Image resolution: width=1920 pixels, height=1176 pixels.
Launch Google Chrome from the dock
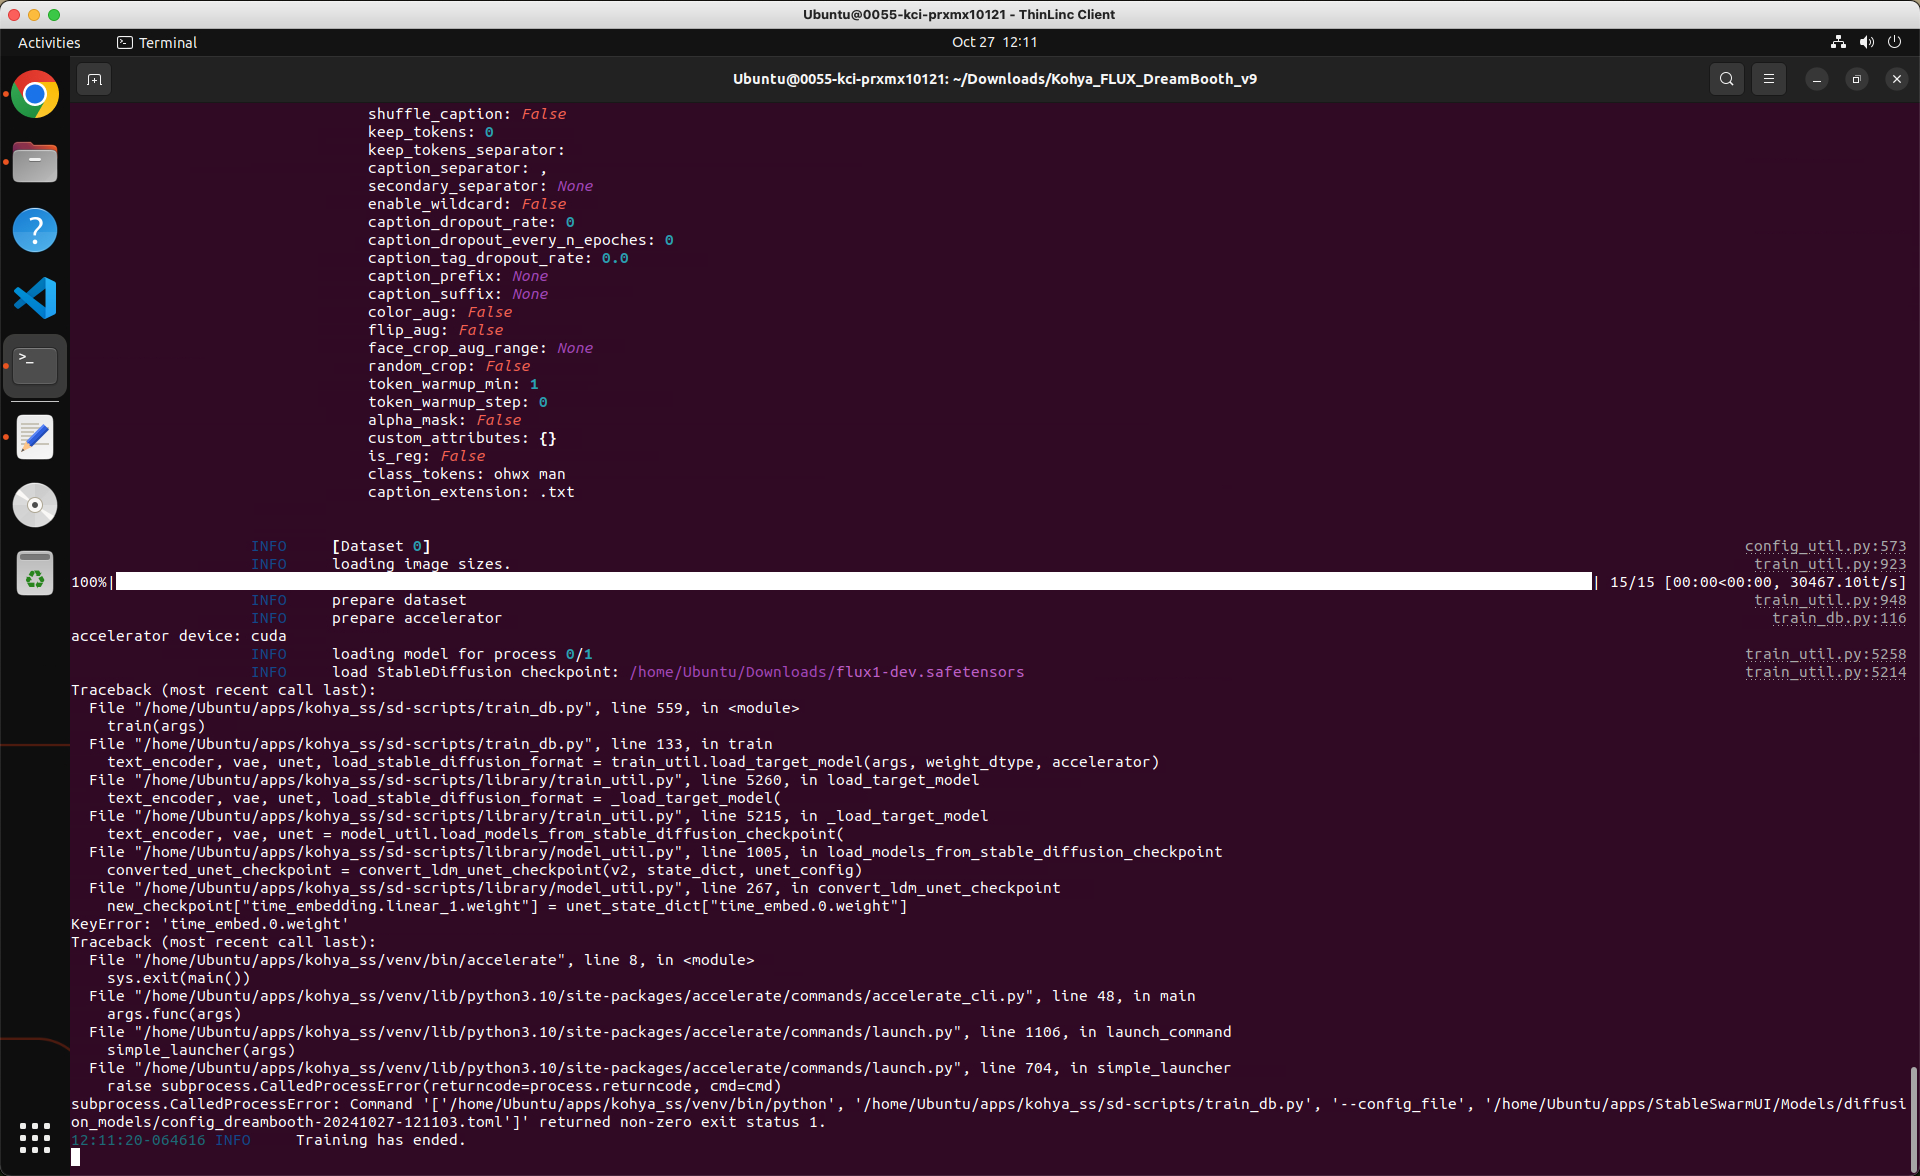pos(35,95)
